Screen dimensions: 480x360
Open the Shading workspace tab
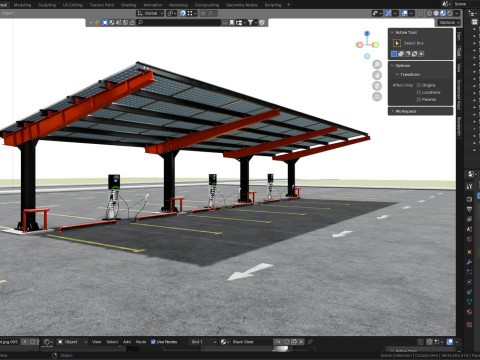click(129, 5)
